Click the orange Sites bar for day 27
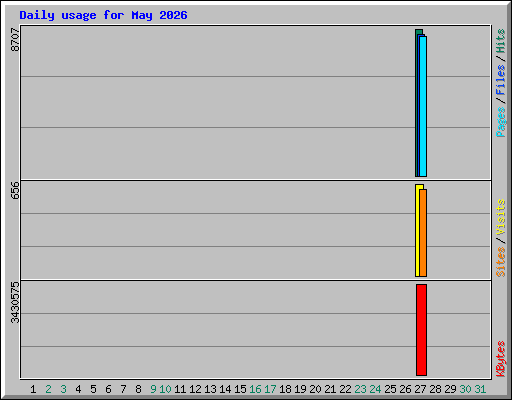The width and height of the screenshot is (512, 400). coord(423,233)
